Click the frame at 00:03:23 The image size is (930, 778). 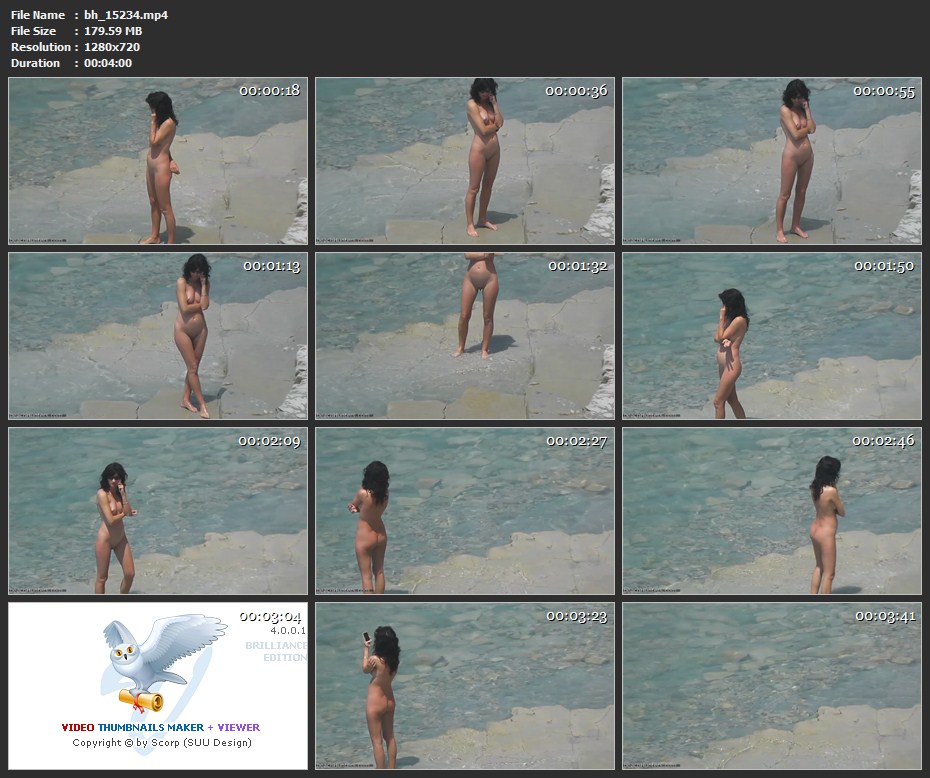(465, 685)
